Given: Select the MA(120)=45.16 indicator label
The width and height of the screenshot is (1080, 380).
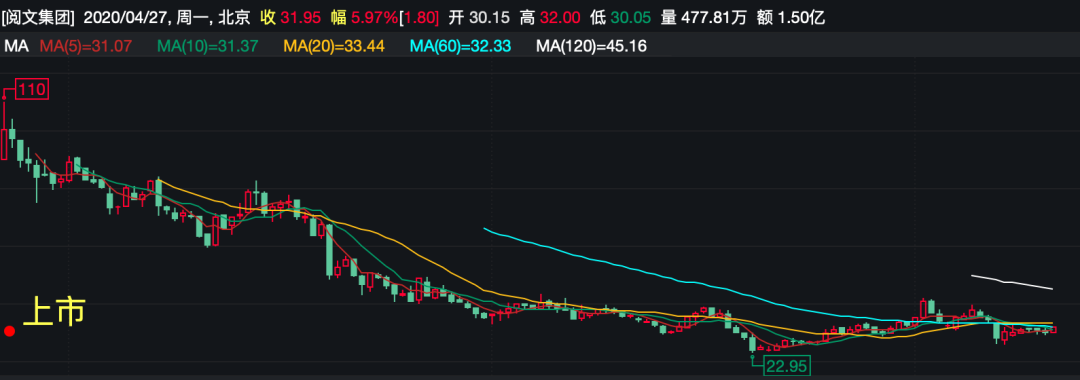Looking at the screenshot, I should [591, 47].
